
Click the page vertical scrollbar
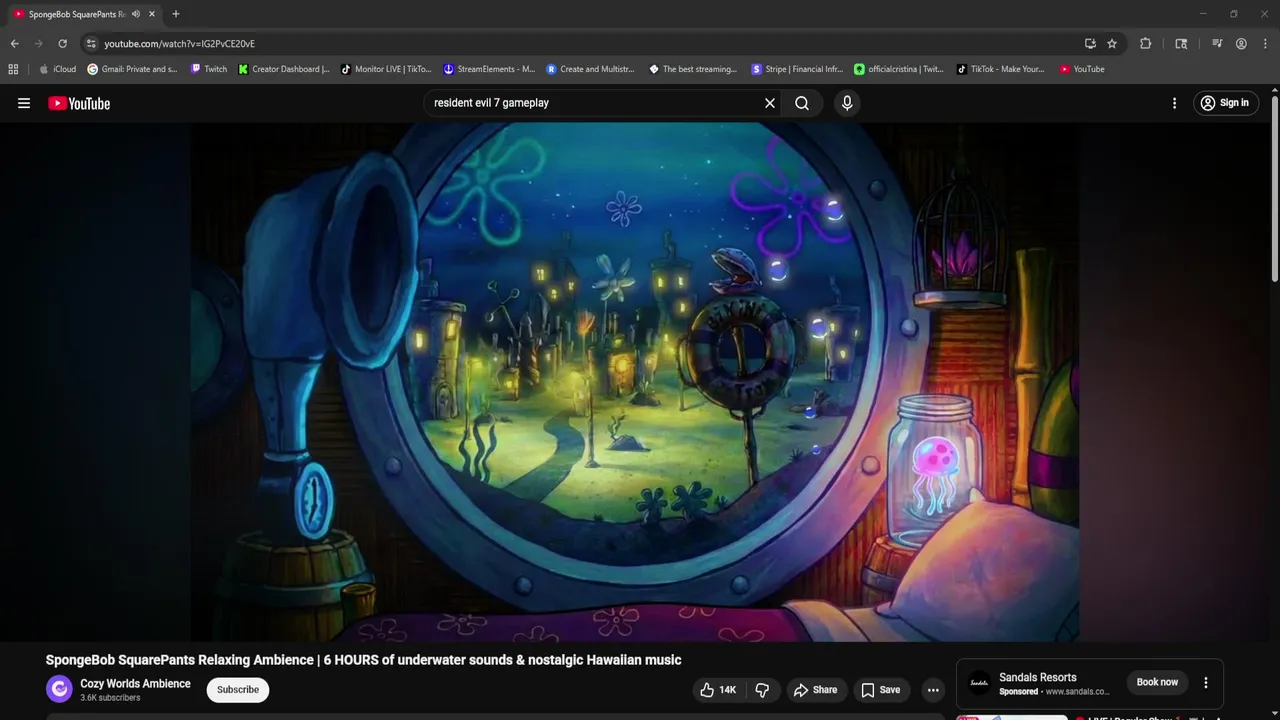coord(1275,190)
